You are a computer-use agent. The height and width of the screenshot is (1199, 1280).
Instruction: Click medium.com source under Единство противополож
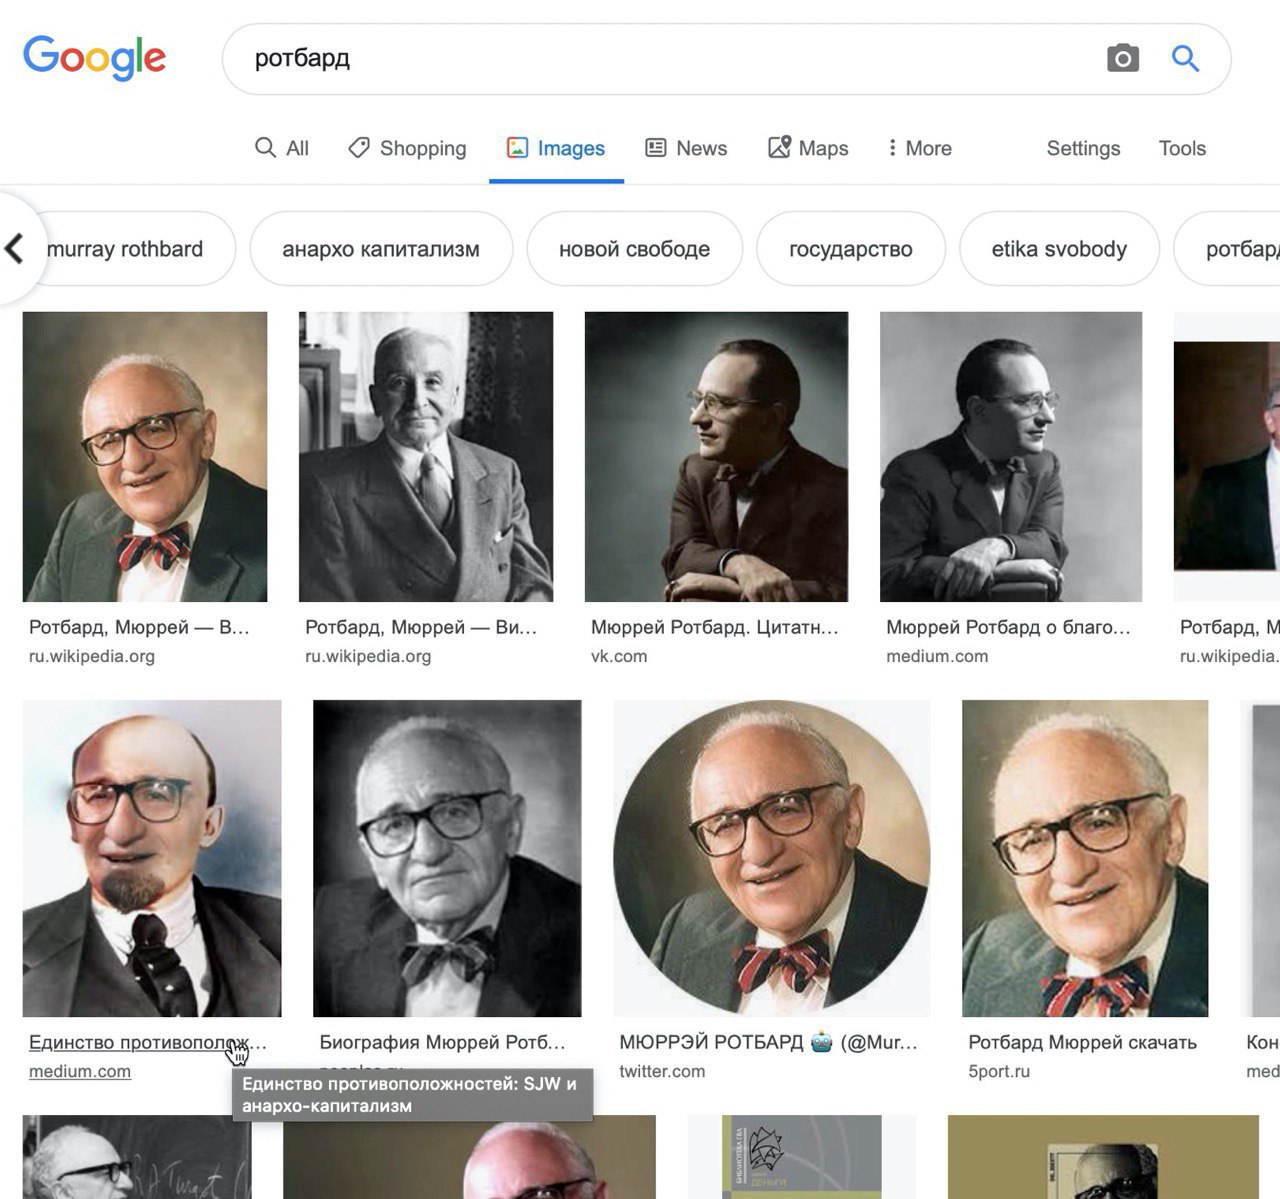[x=80, y=1071]
